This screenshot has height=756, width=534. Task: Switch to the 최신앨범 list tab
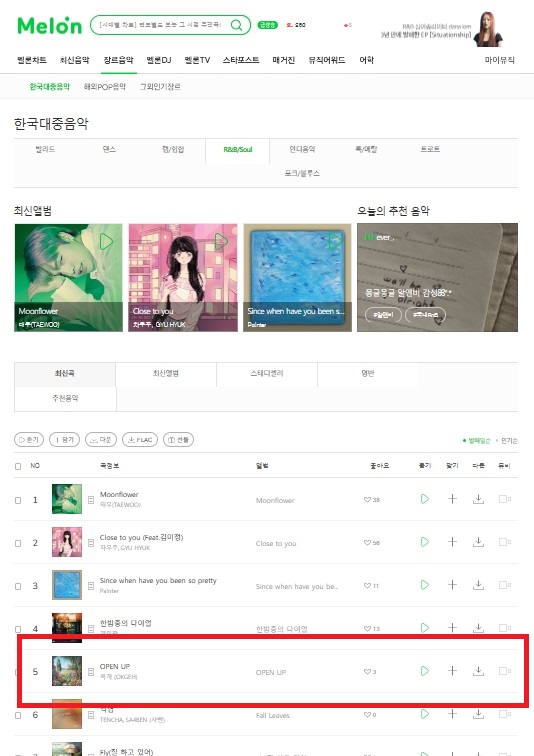point(166,374)
